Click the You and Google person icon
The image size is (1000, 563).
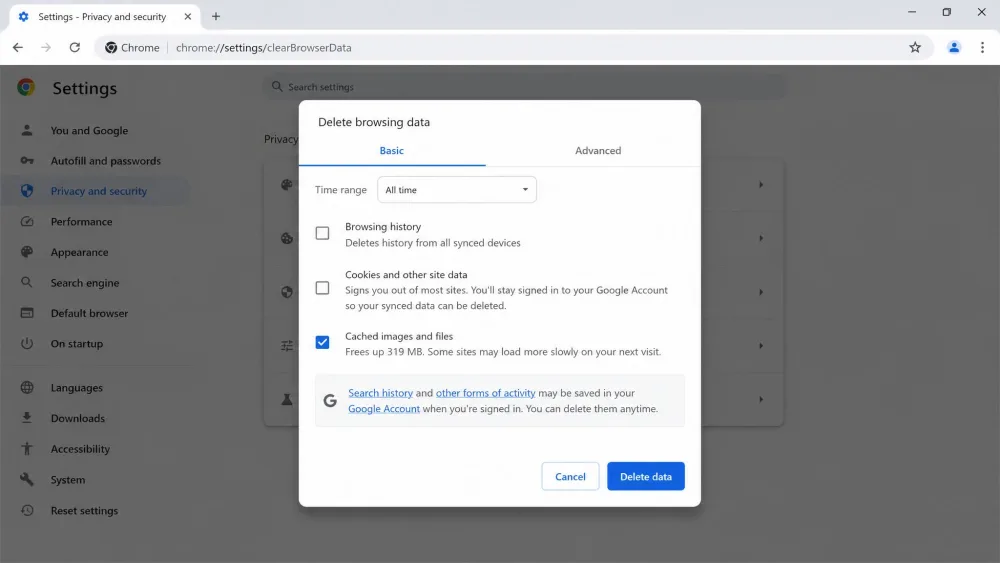coord(27,130)
